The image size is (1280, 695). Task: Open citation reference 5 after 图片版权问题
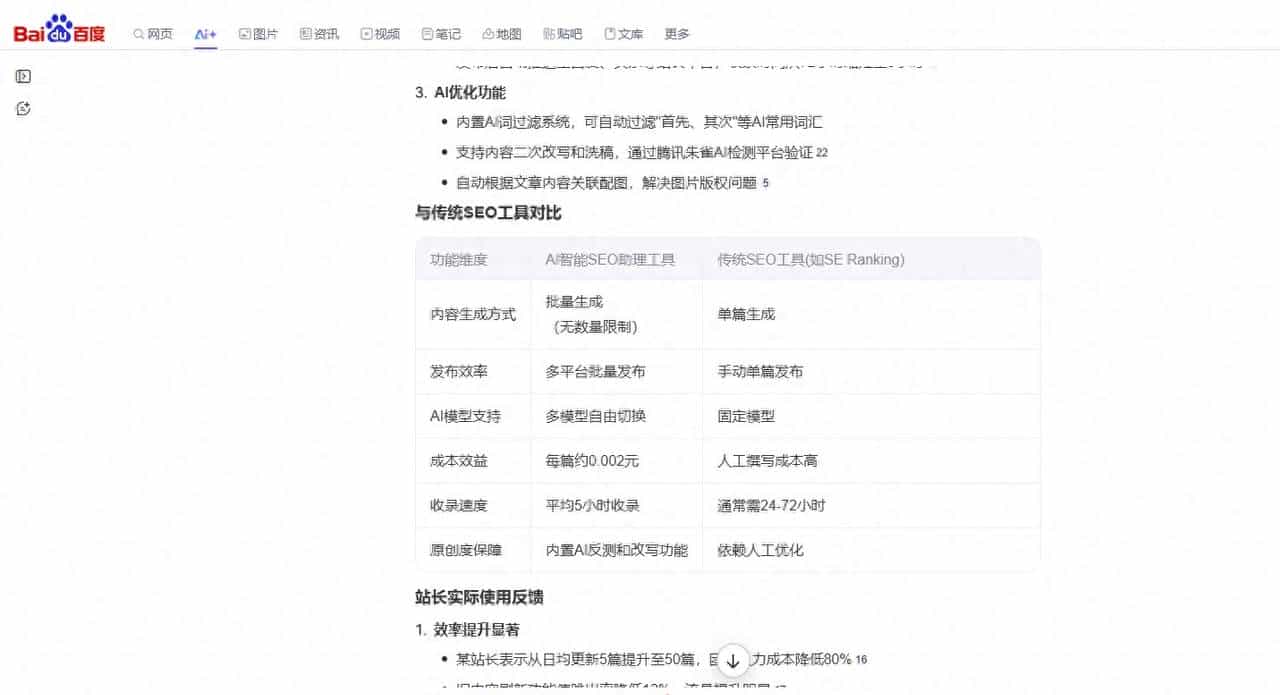click(766, 183)
